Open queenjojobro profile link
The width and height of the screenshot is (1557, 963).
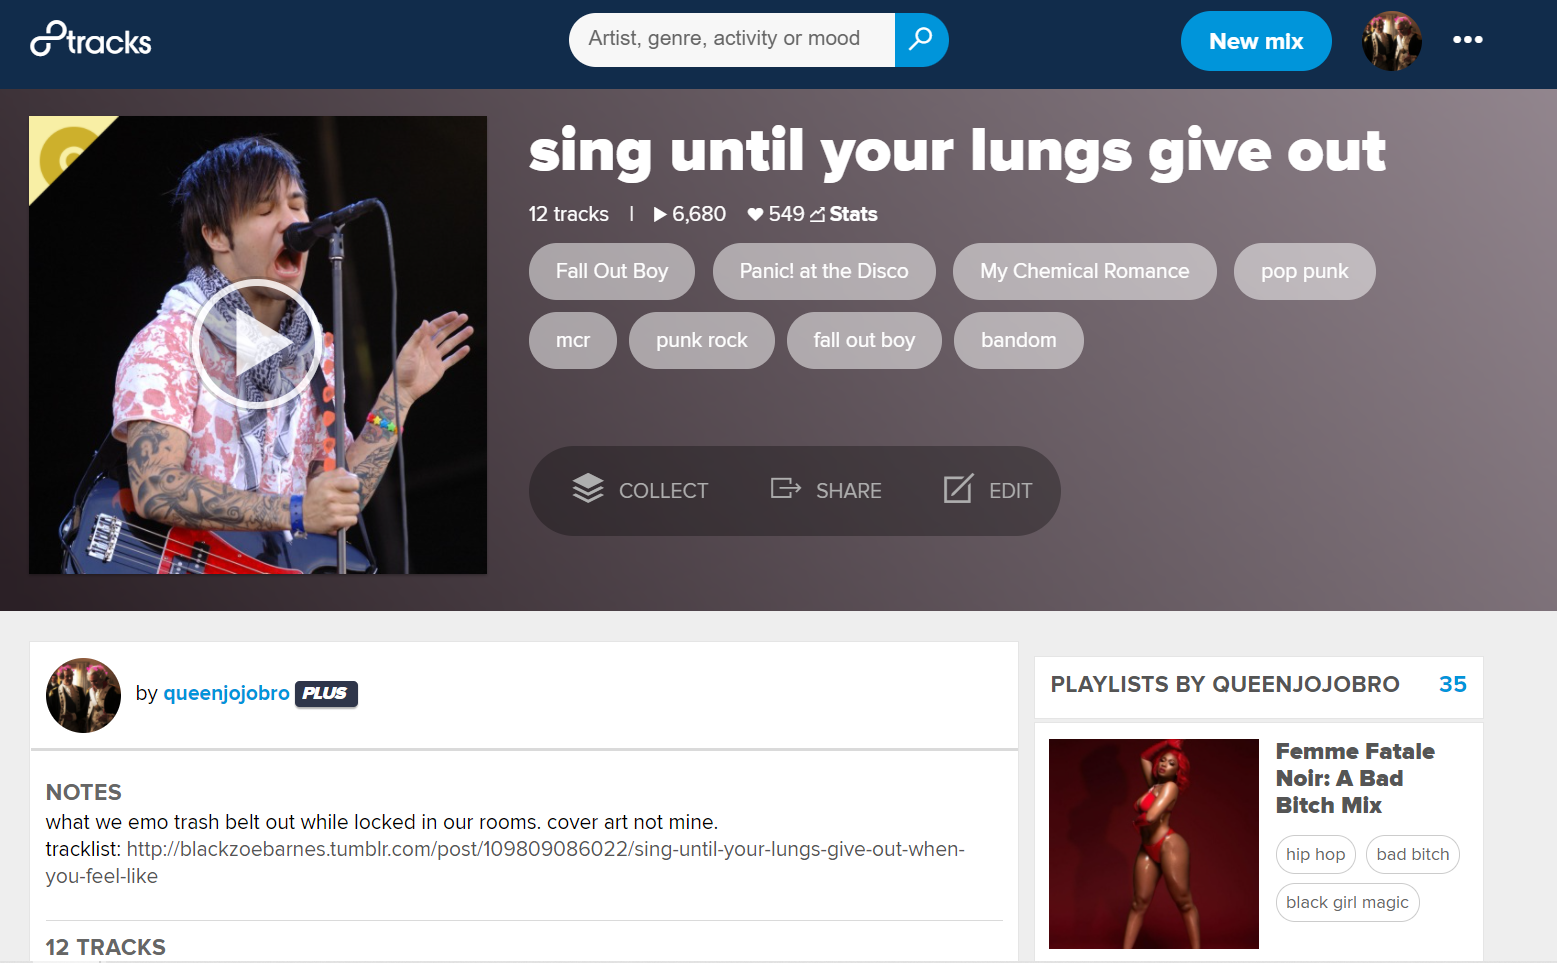(226, 693)
